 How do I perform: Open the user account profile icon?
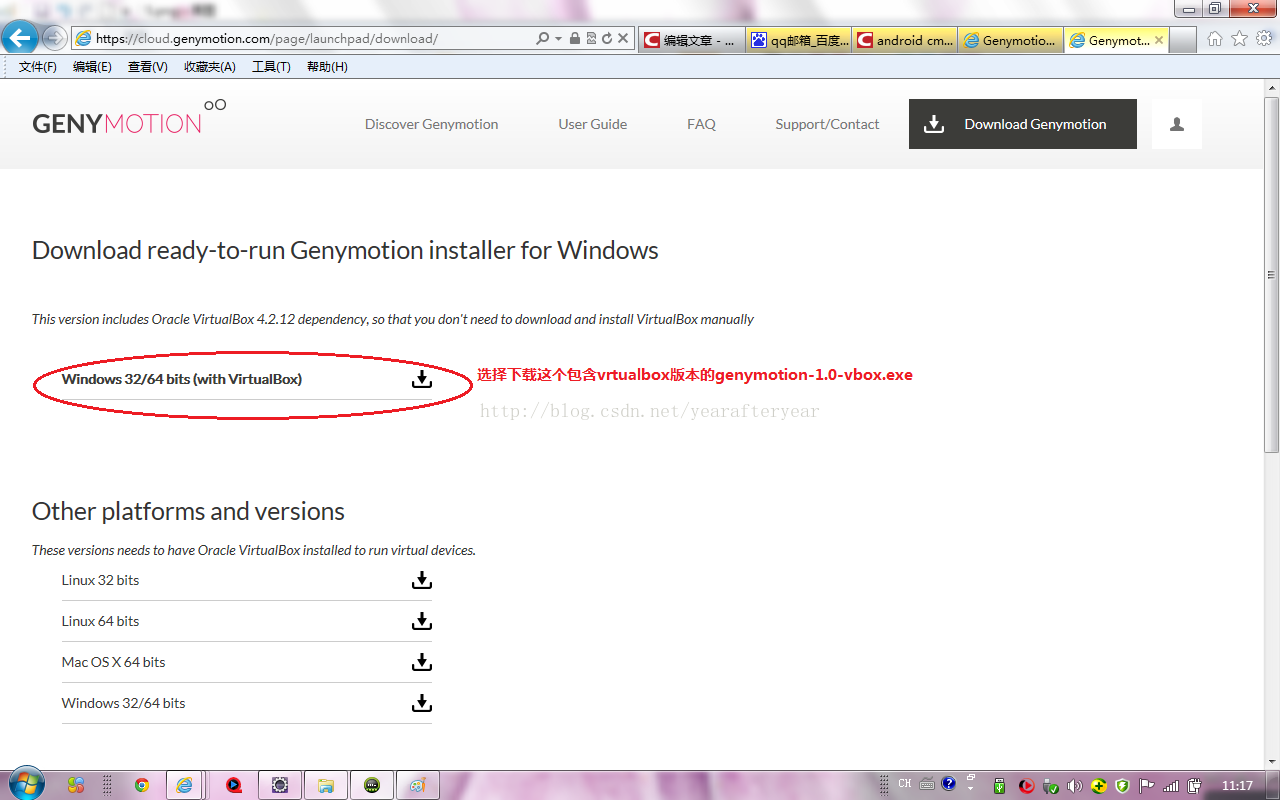coord(1177,124)
